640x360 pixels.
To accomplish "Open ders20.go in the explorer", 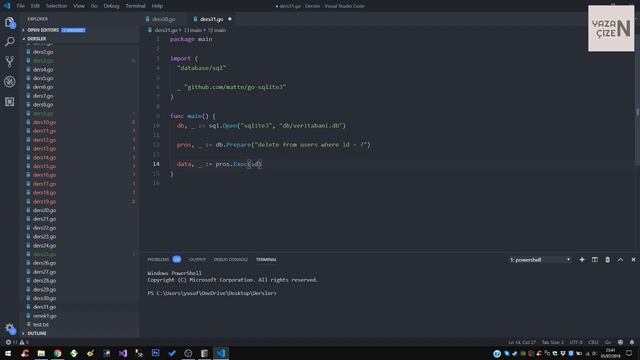I will click(44, 210).
